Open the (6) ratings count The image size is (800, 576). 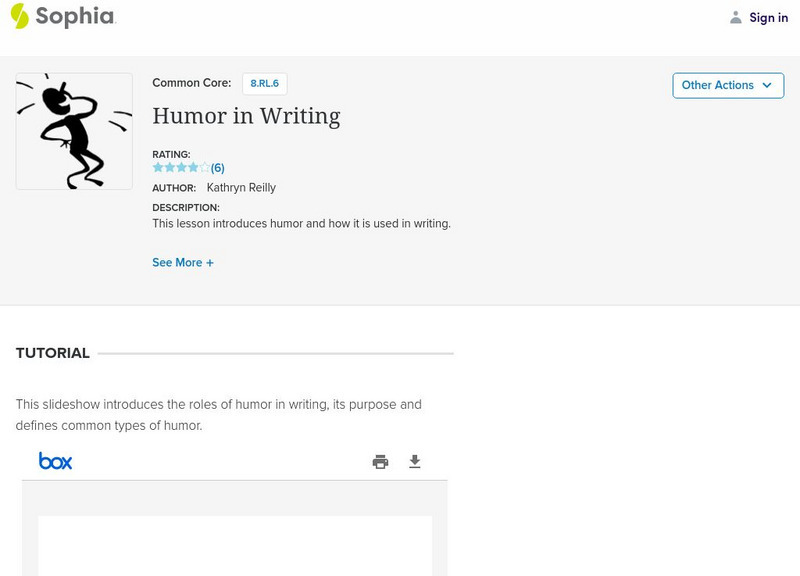[218, 168]
